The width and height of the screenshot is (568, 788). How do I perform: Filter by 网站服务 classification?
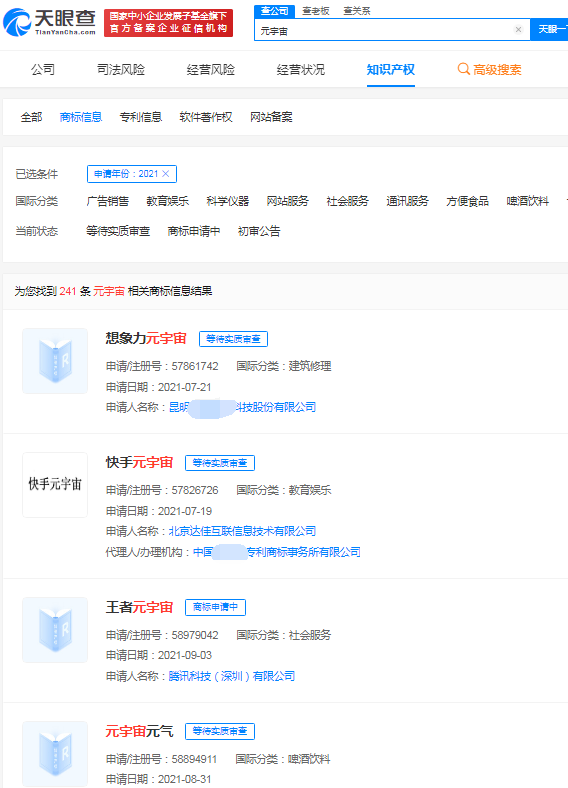(x=288, y=202)
